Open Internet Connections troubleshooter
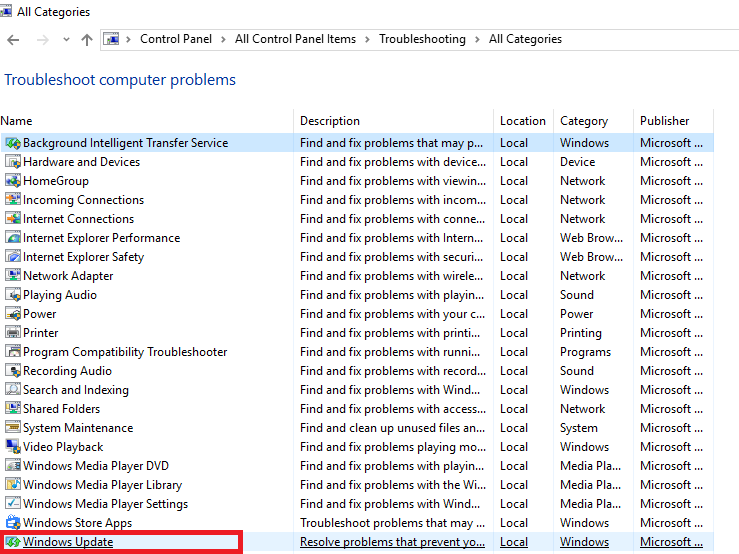The image size is (739, 554). pos(79,219)
